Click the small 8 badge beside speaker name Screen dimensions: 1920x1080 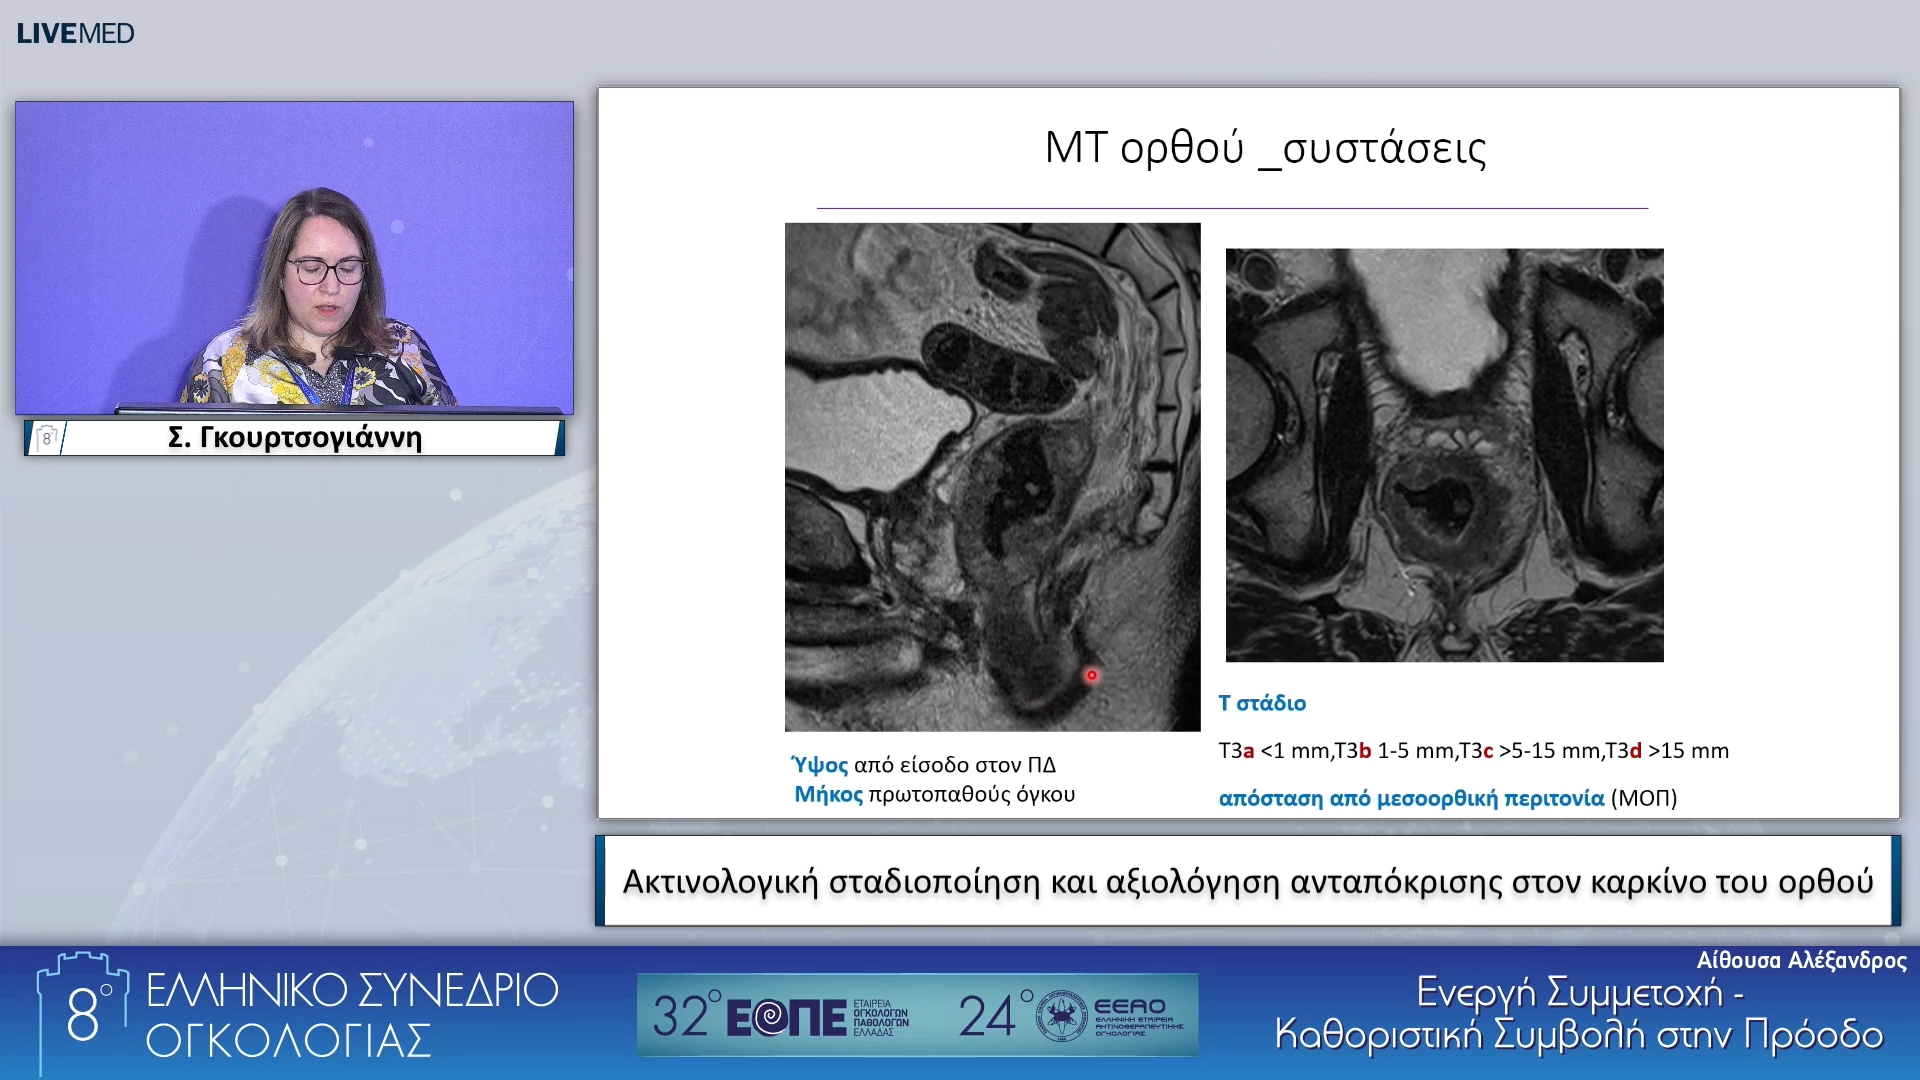[x=46, y=438]
